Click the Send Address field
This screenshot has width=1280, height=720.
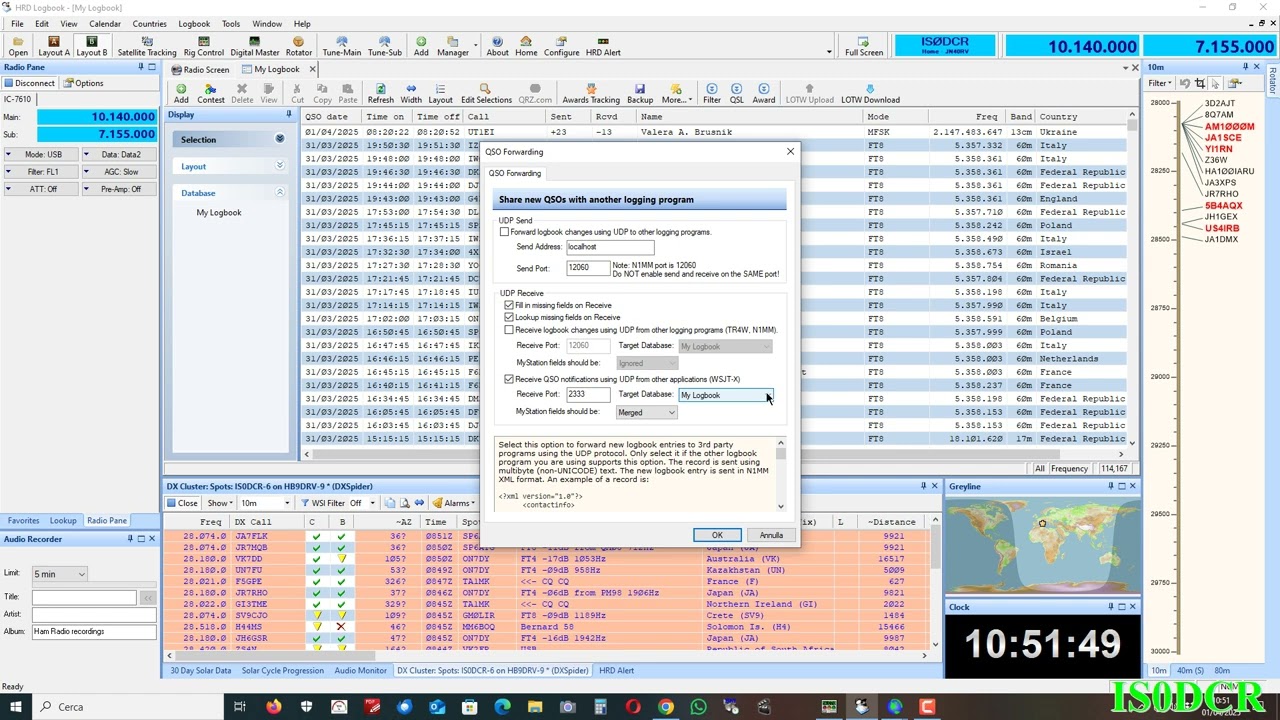(610, 247)
